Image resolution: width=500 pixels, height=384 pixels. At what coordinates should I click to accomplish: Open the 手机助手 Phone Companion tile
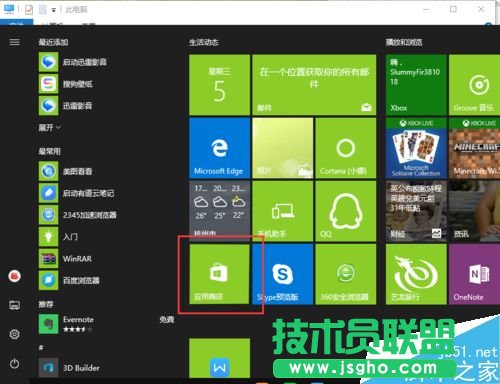click(283, 211)
